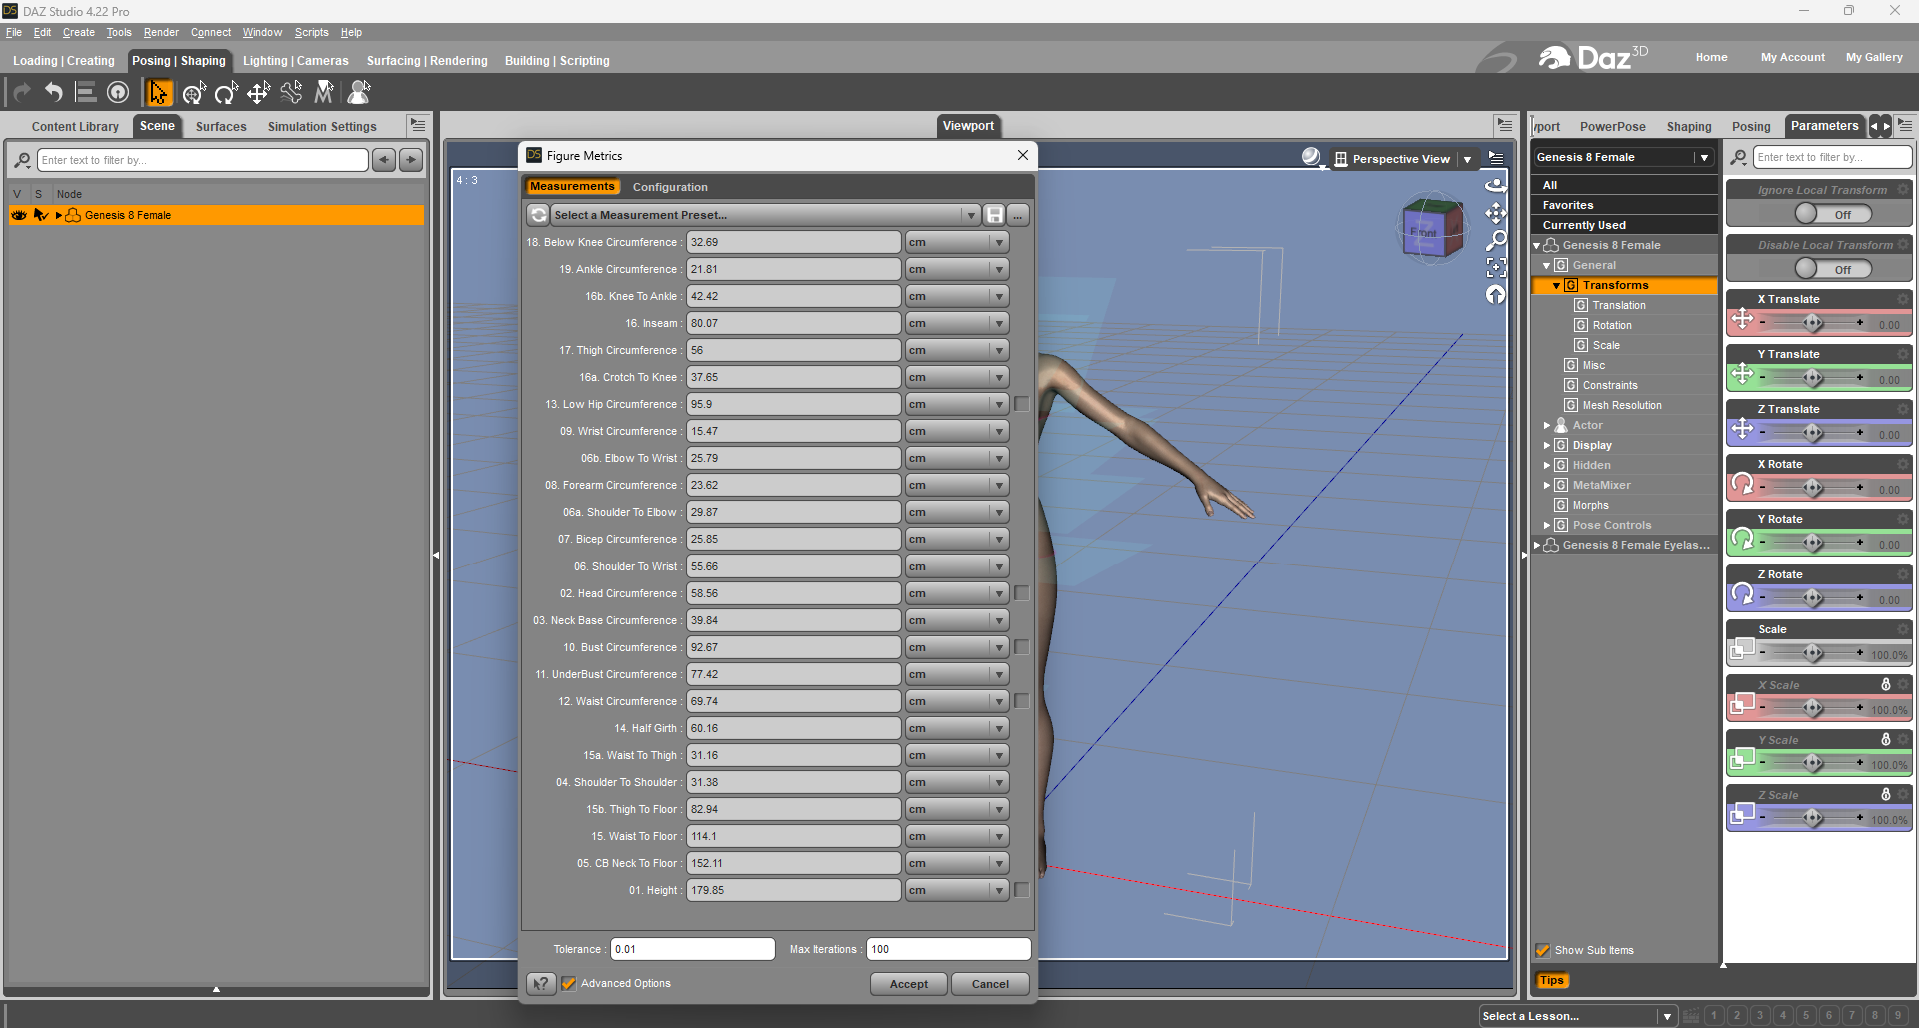The width and height of the screenshot is (1919, 1028).
Task: Click the view cube in the viewport
Action: 1431,227
